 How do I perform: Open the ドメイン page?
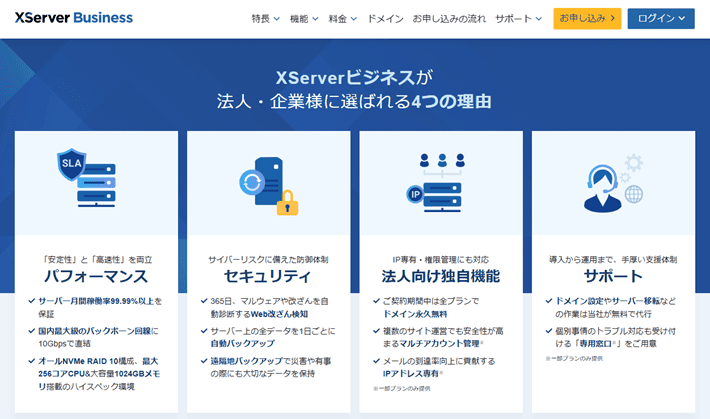(x=385, y=19)
